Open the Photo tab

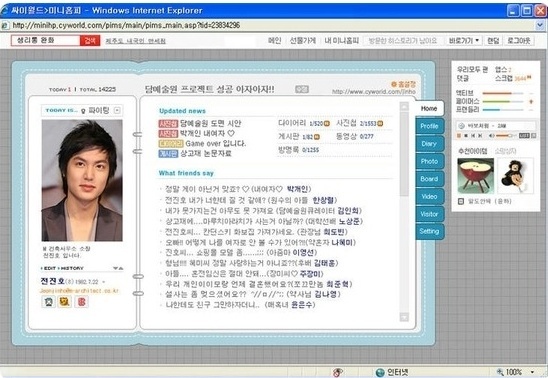coord(430,161)
